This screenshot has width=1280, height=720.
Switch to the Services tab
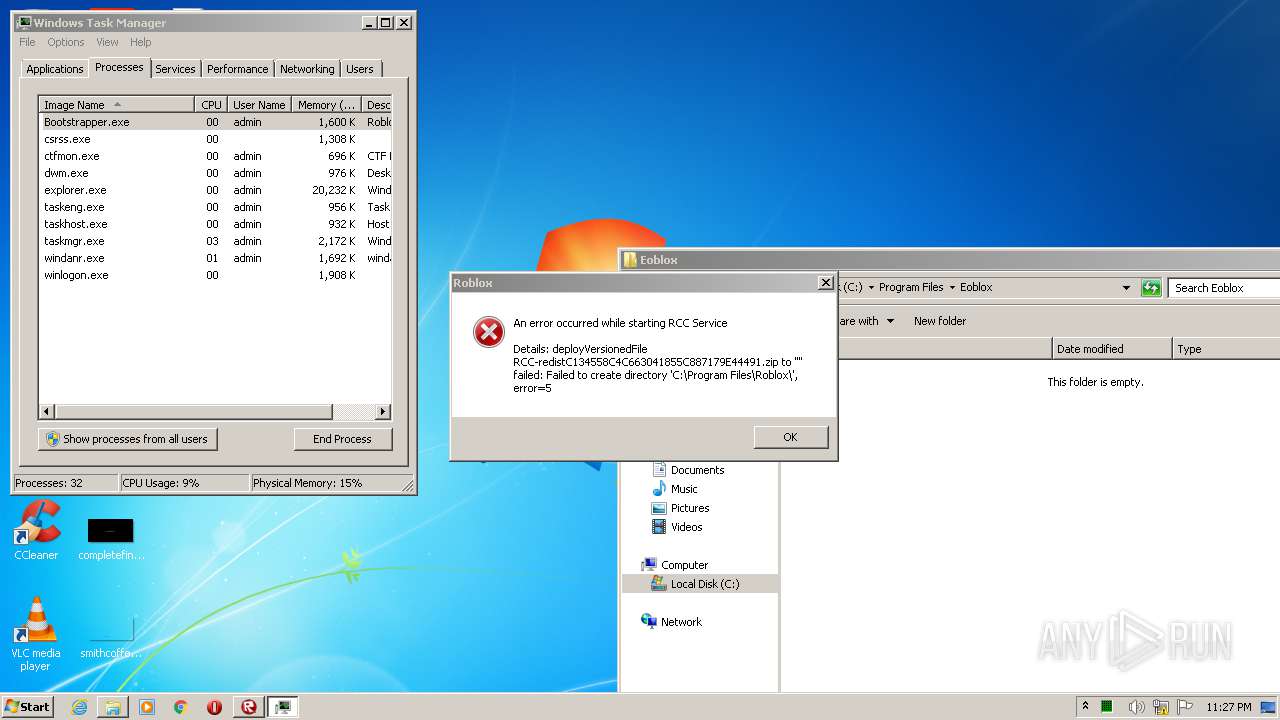175,69
